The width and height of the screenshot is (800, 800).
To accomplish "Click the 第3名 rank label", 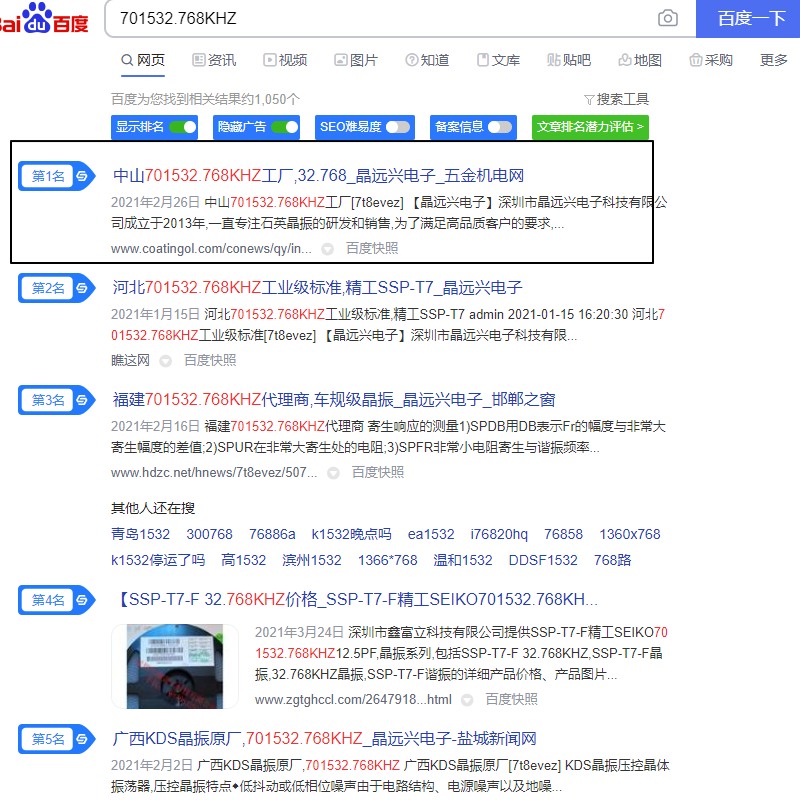I will [48, 400].
